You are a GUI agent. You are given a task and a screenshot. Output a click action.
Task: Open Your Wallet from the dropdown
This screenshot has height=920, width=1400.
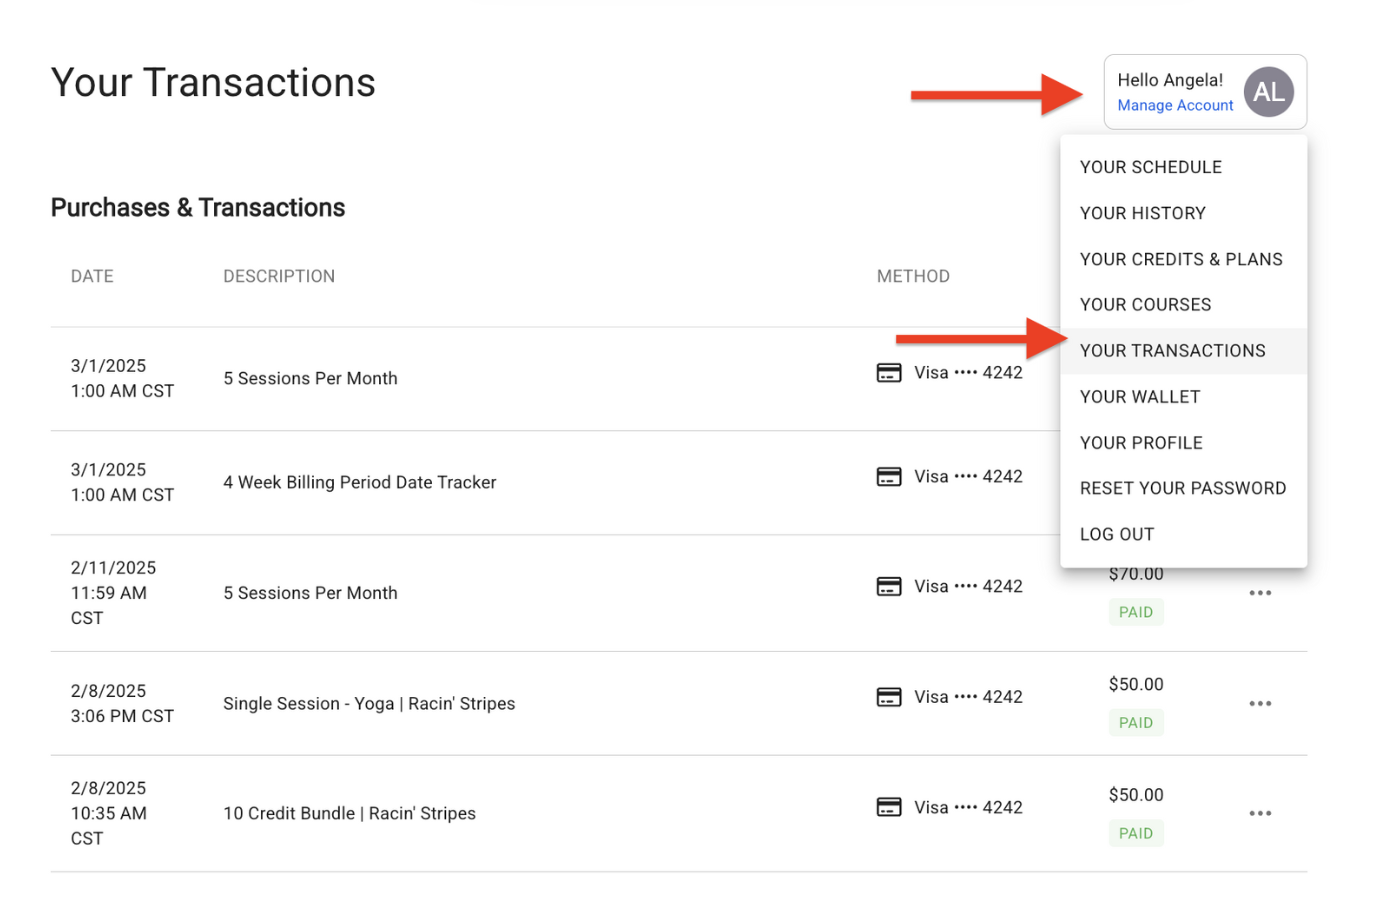click(1139, 397)
